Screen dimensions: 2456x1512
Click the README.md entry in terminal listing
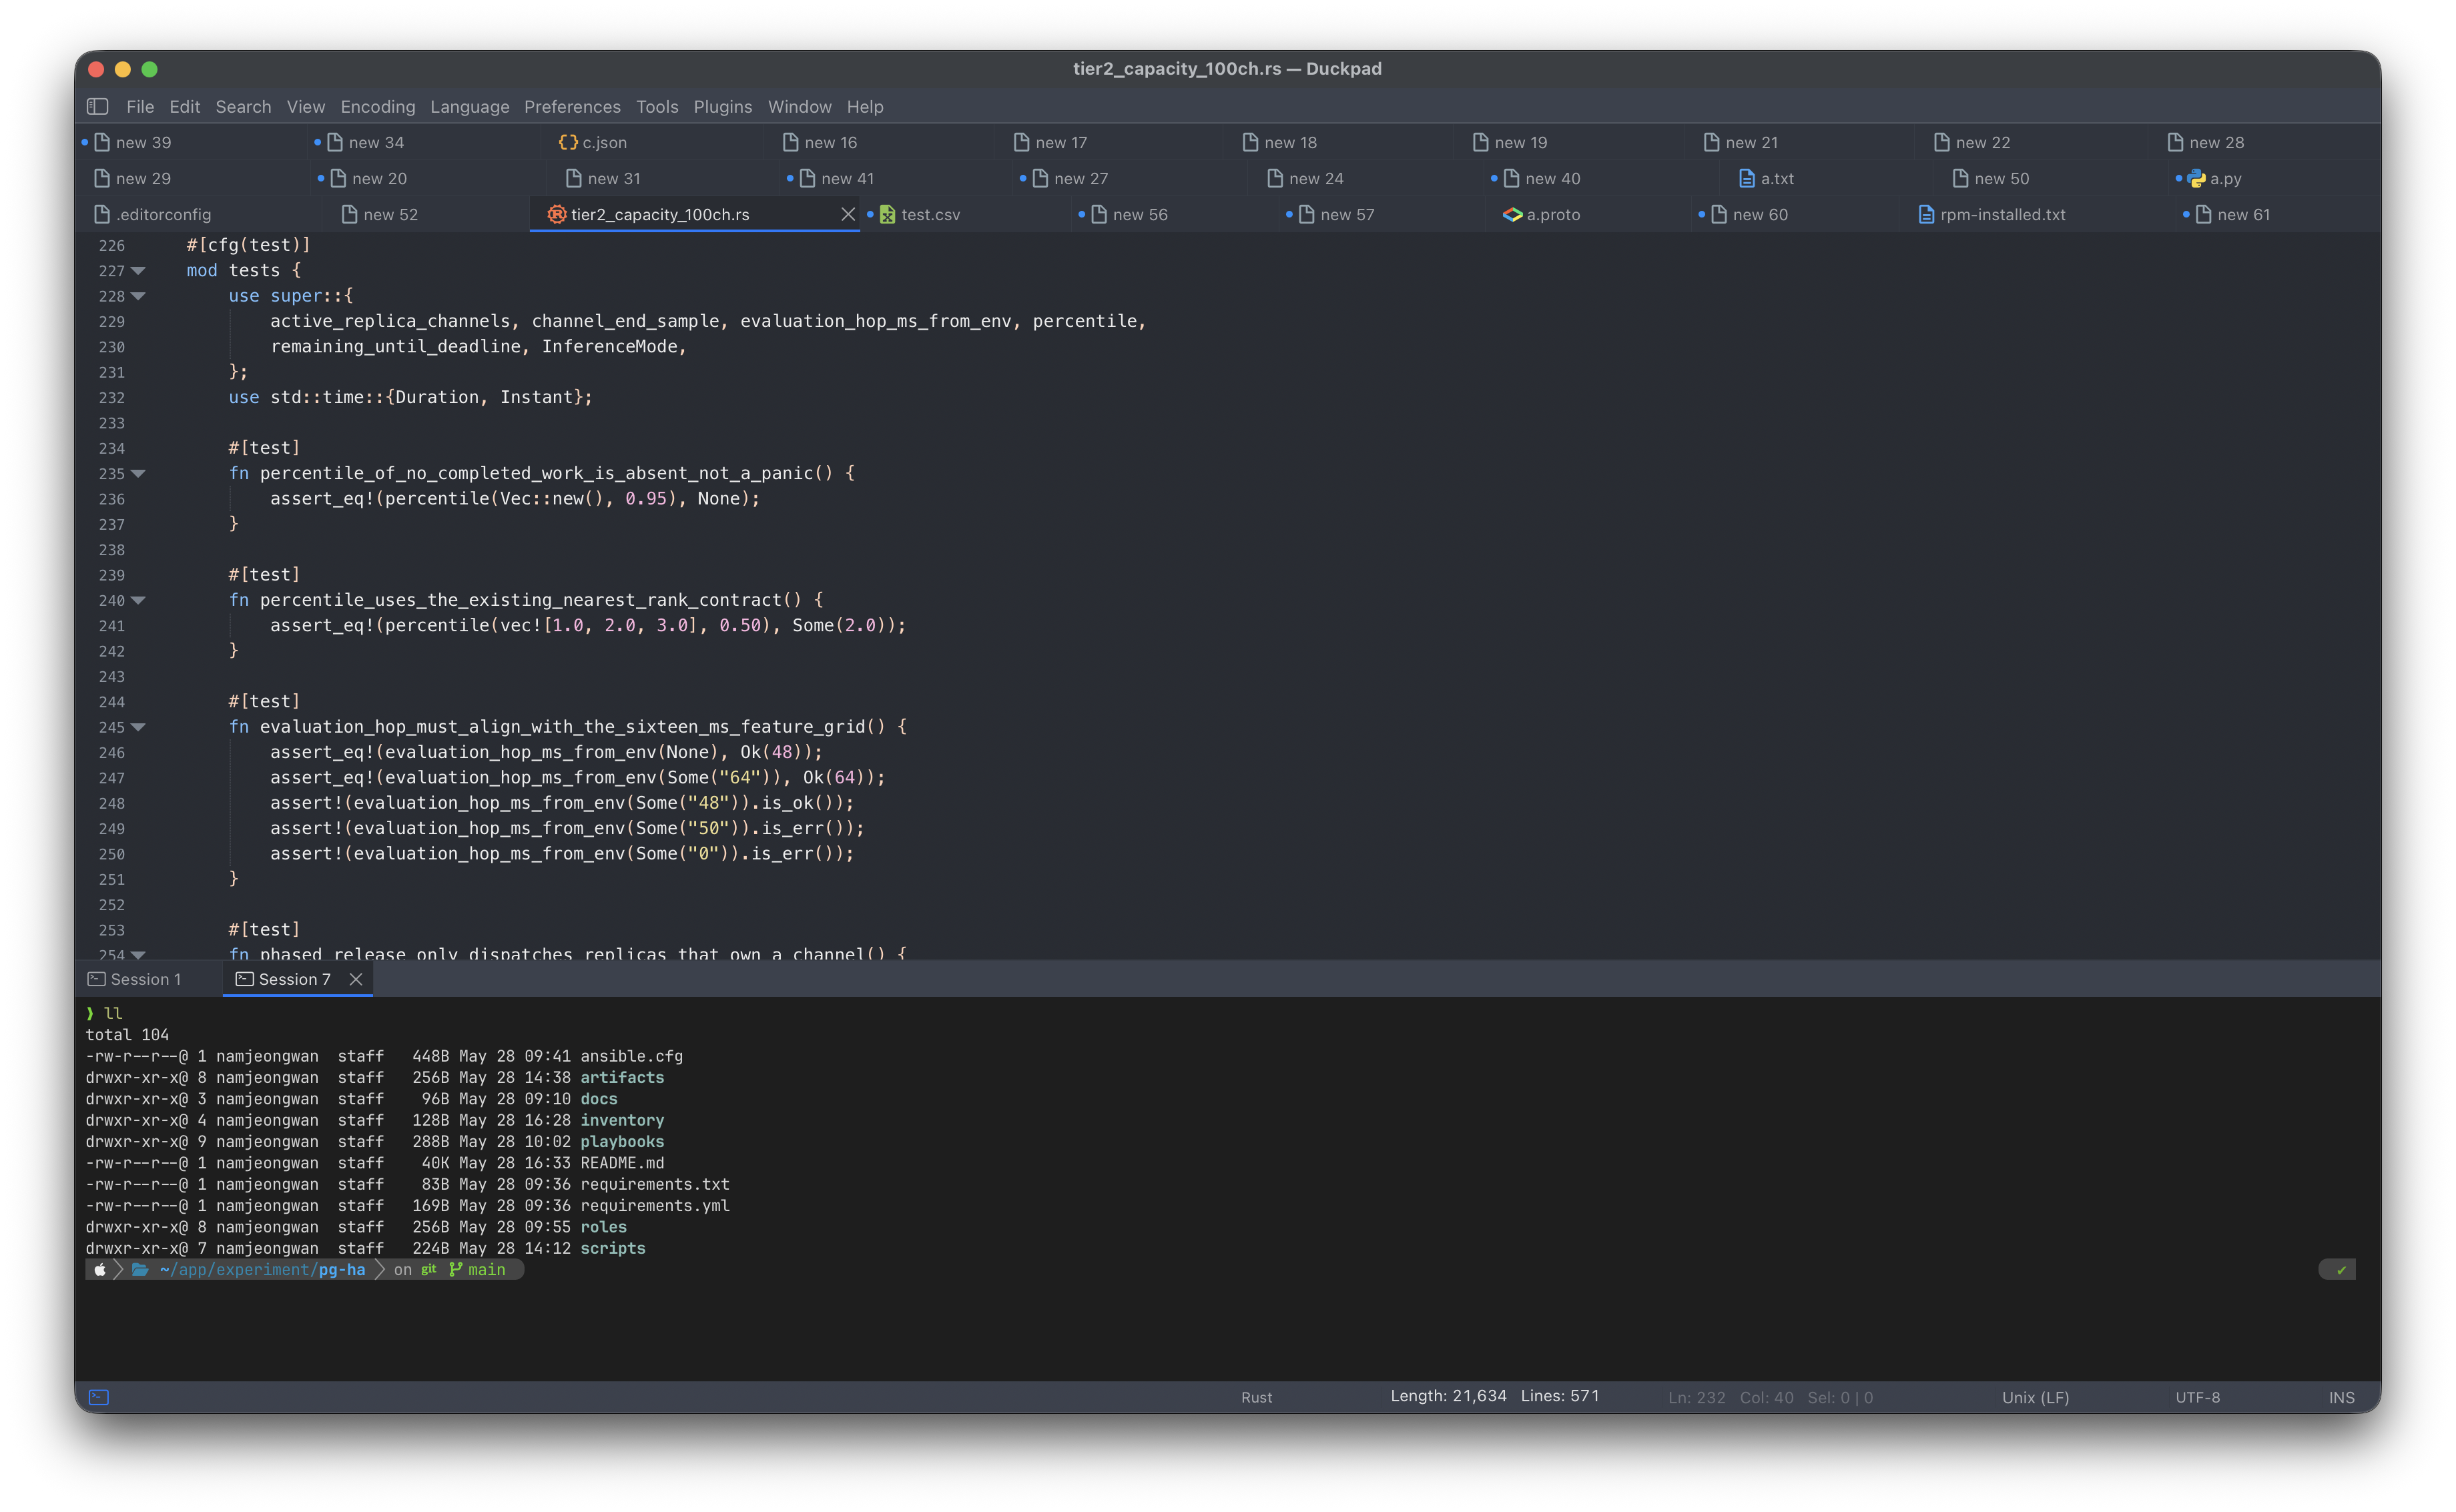[x=622, y=1163]
